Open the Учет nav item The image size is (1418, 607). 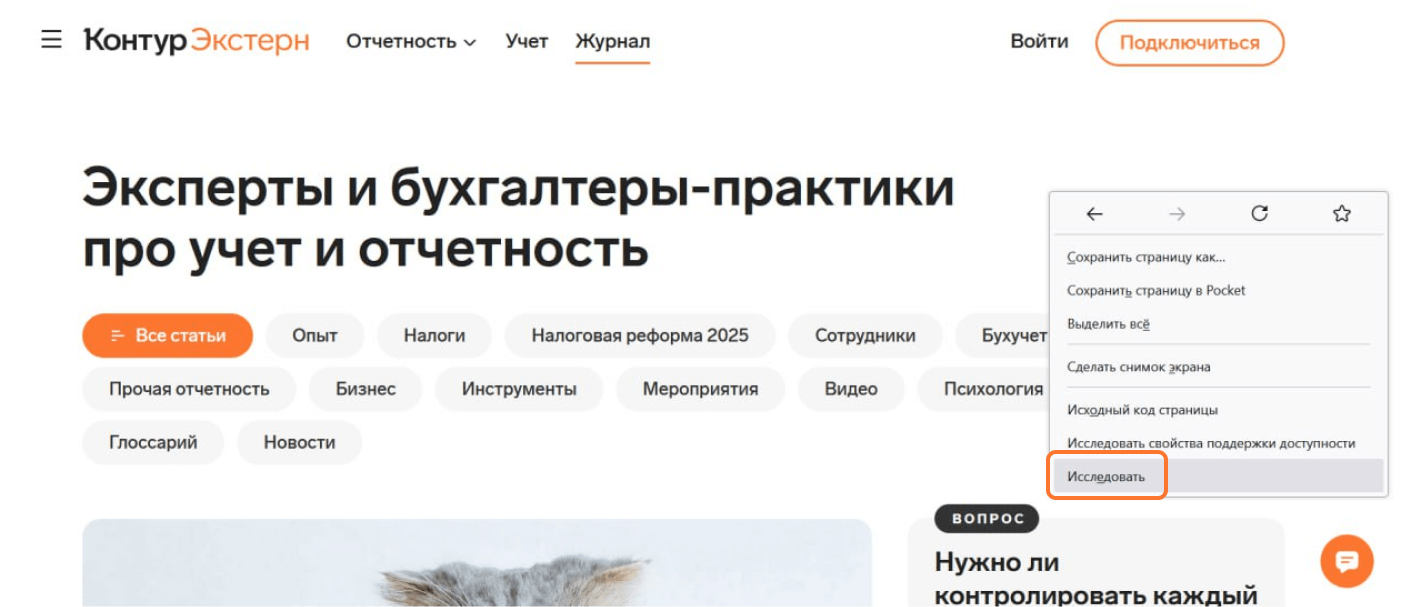pyautogui.click(x=527, y=42)
